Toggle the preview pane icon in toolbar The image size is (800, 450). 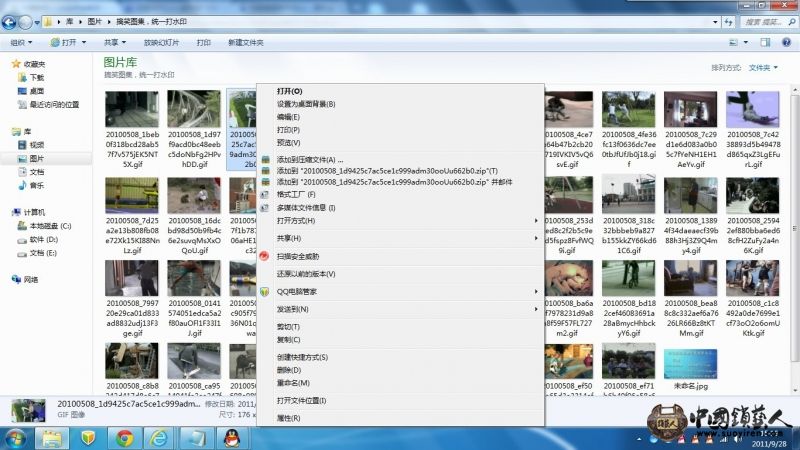click(x=765, y=42)
